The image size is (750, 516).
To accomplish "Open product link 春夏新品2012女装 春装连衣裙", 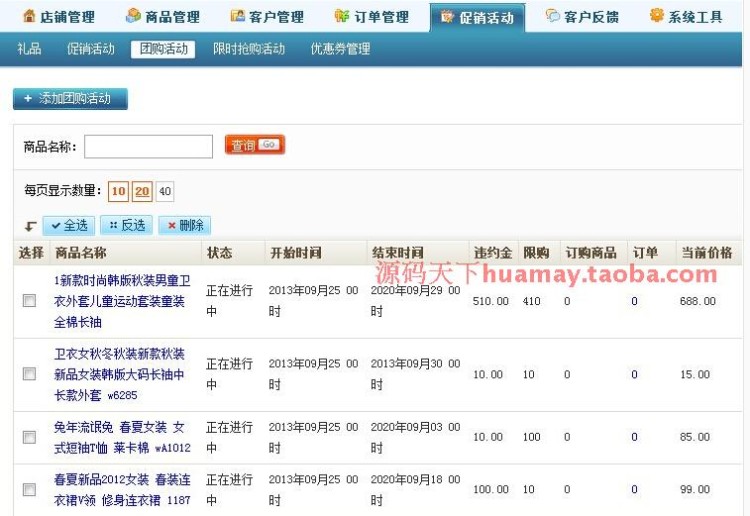I will [x=122, y=490].
